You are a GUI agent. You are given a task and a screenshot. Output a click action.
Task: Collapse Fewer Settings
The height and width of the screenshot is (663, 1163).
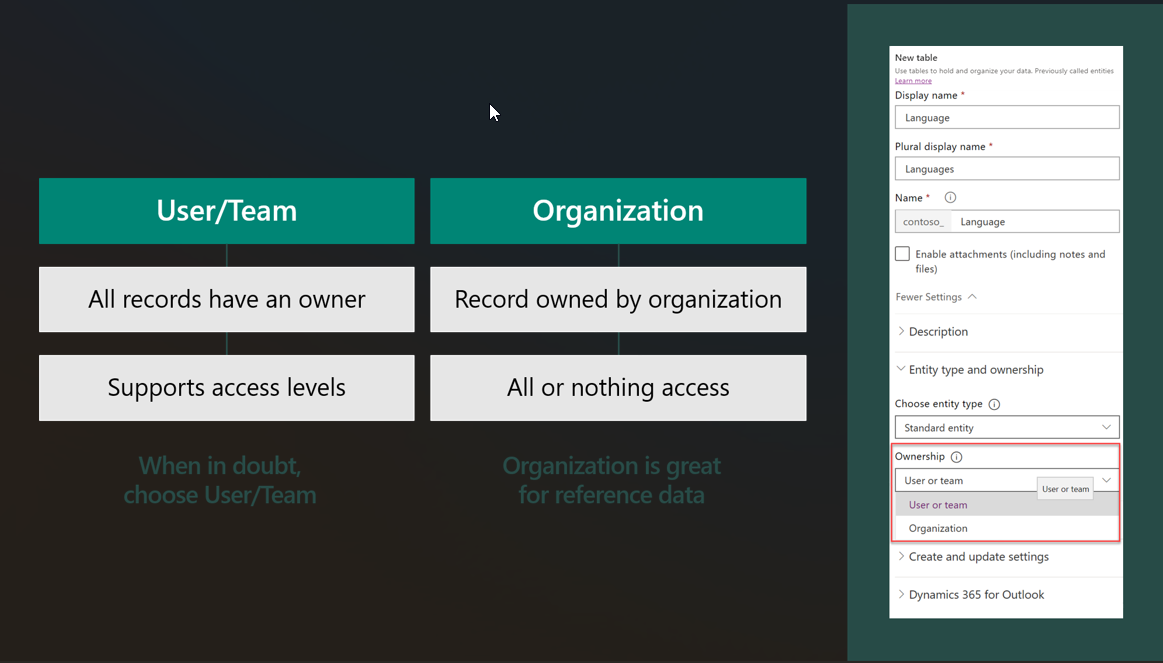(x=935, y=296)
